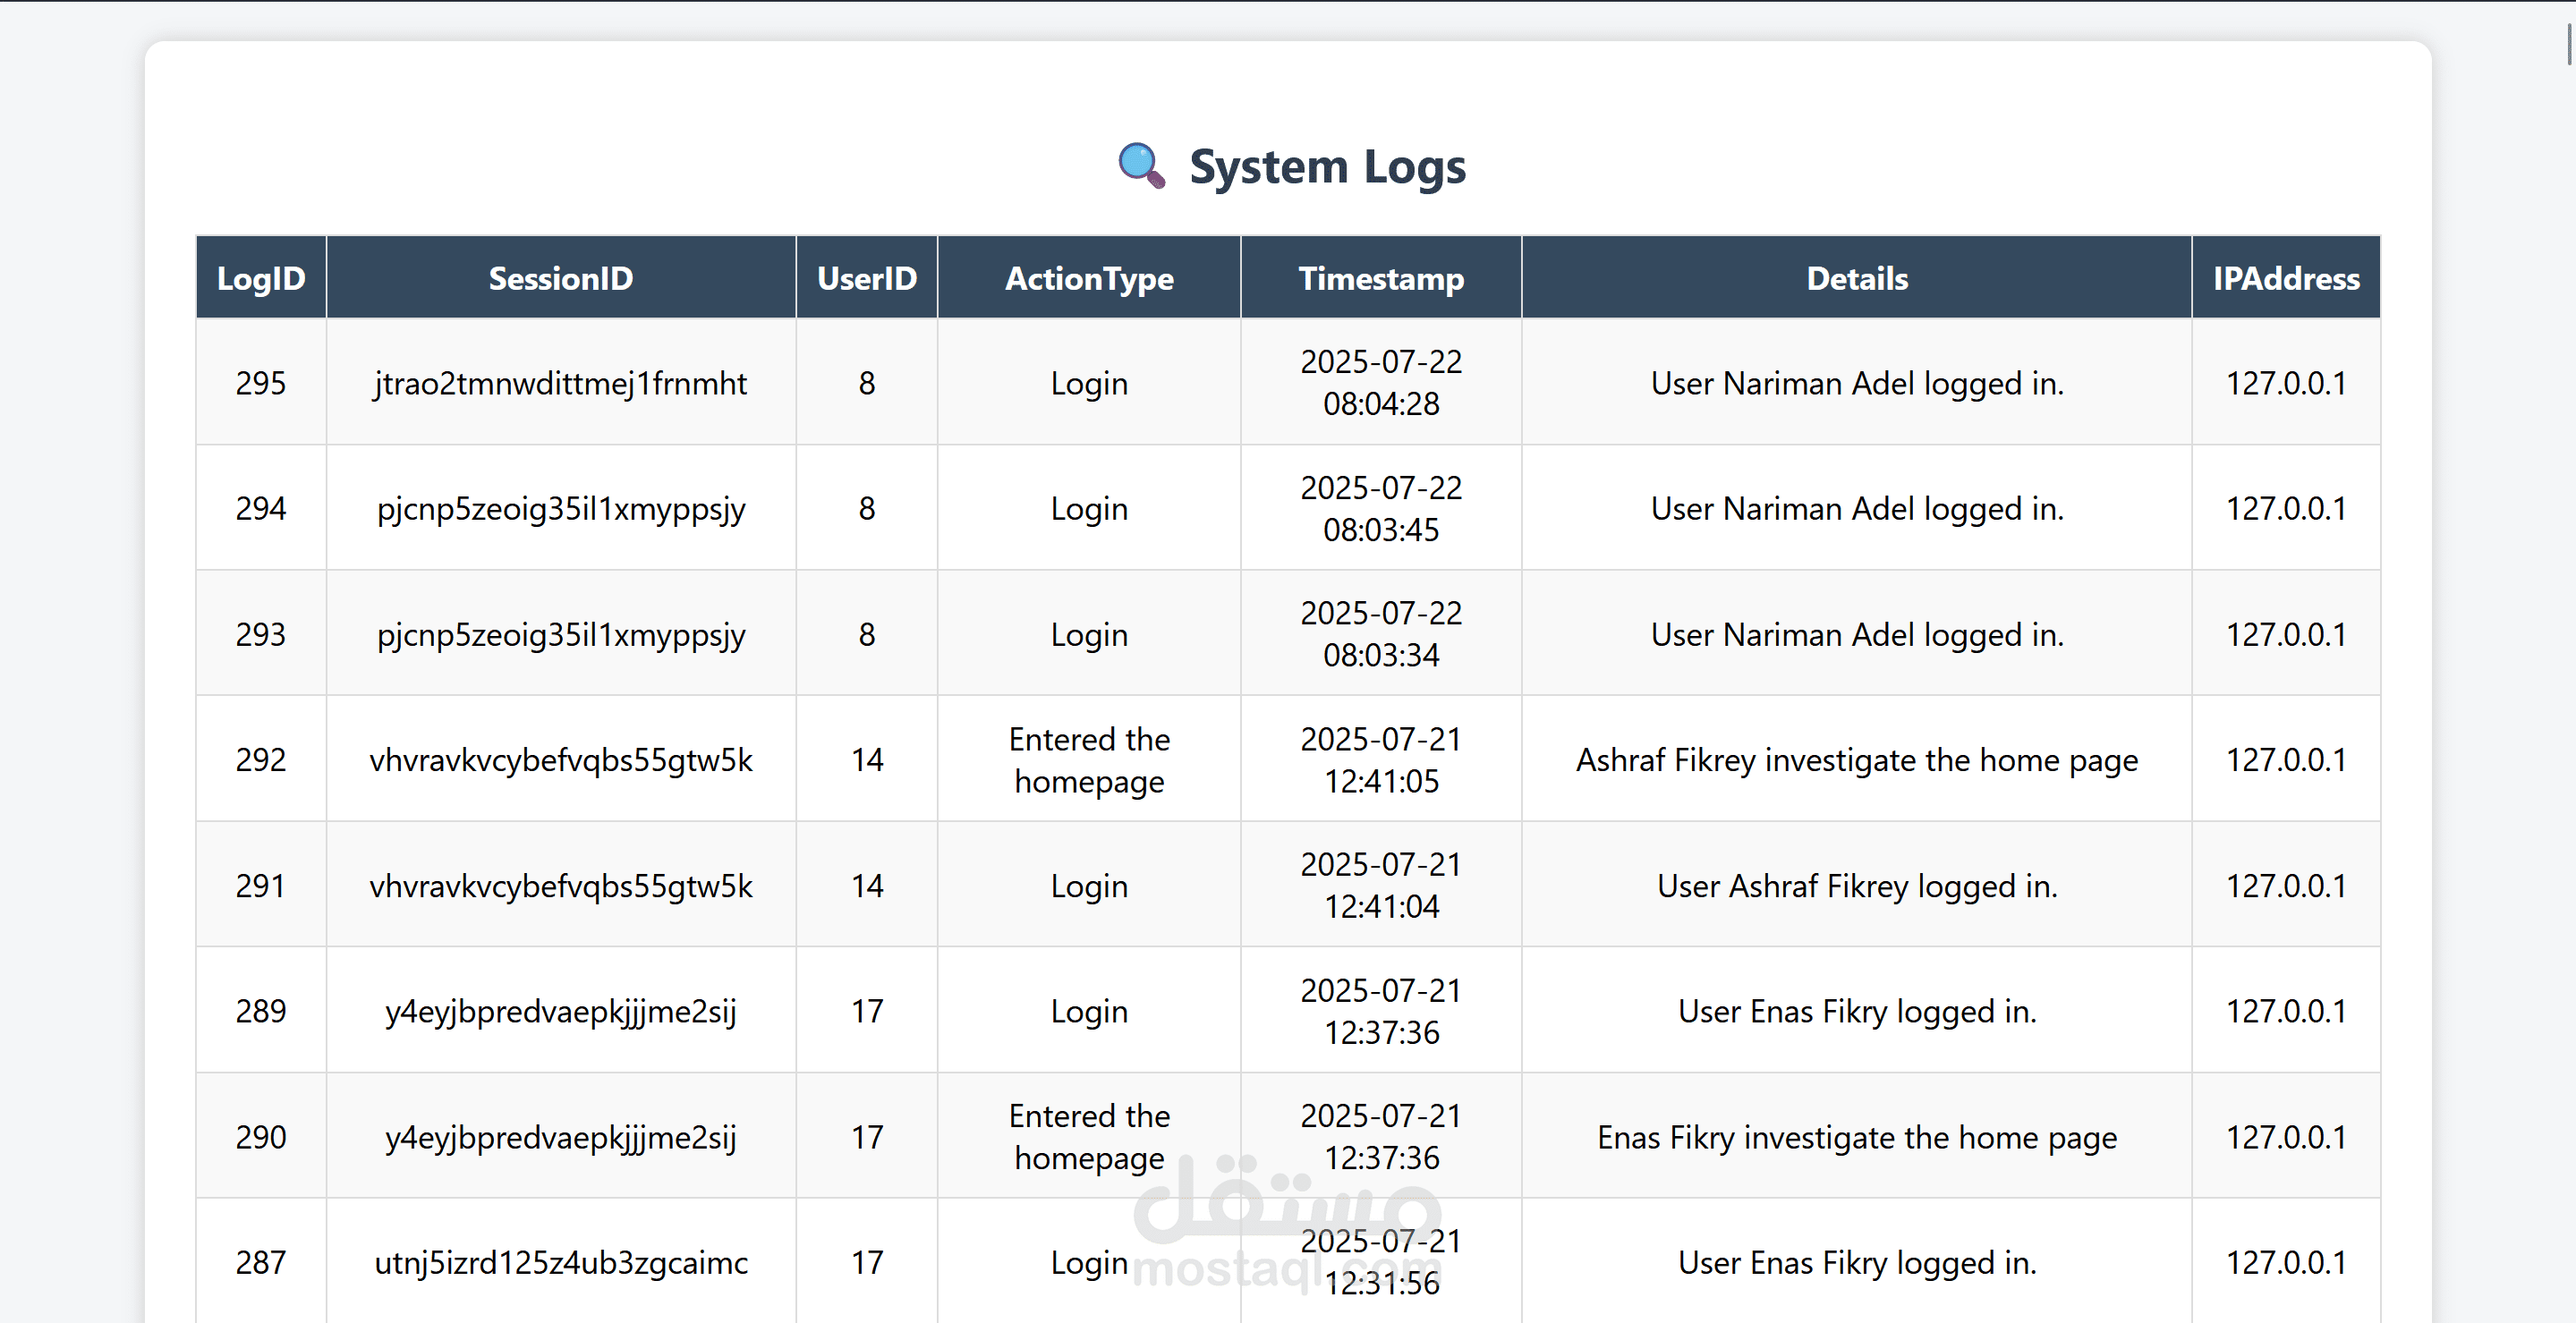Click UserID 14 in row 292
Image resolution: width=2576 pixels, height=1323 pixels.
click(867, 760)
